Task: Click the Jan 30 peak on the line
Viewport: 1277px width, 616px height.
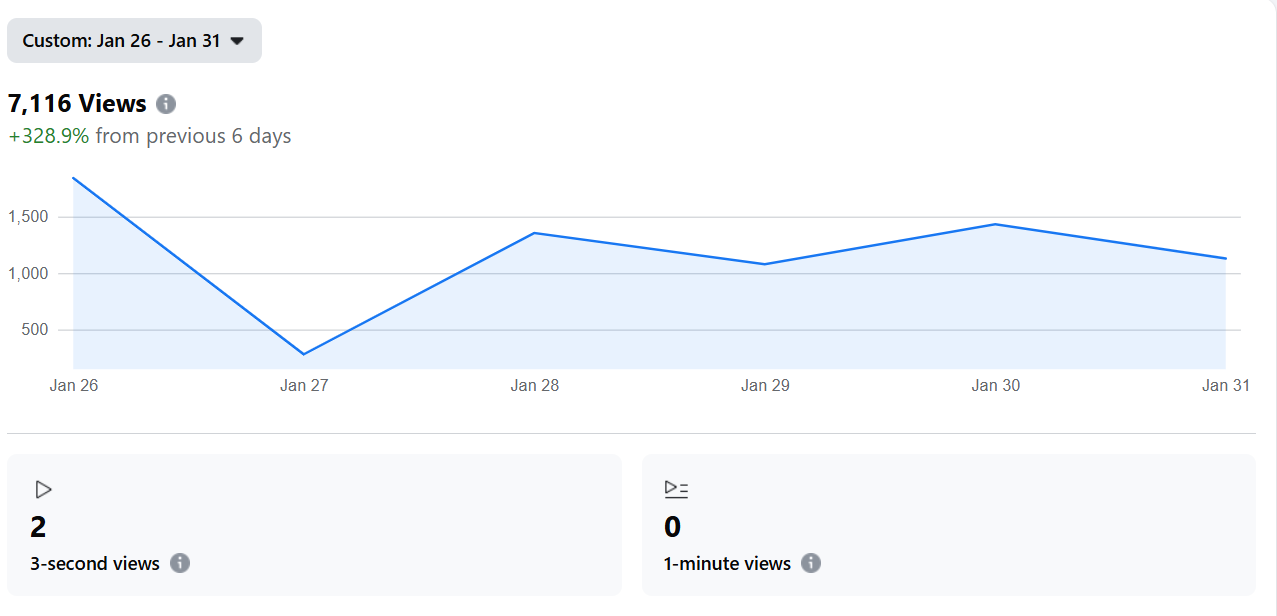Action: tap(996, 224)
